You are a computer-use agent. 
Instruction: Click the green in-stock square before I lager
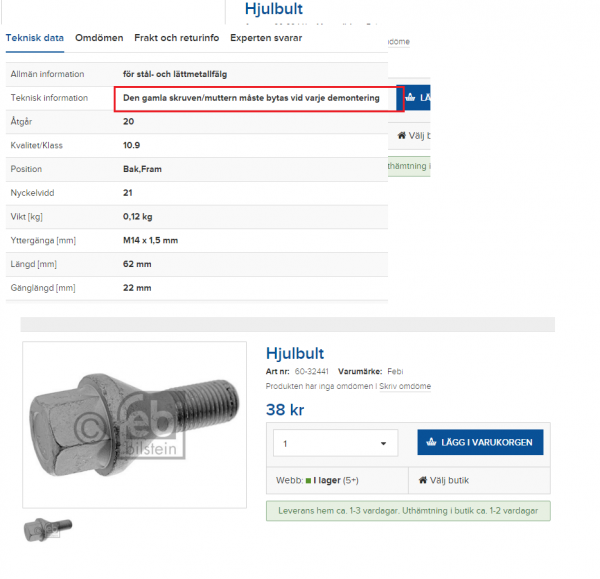pyautogui.click(x=310, y=480)
